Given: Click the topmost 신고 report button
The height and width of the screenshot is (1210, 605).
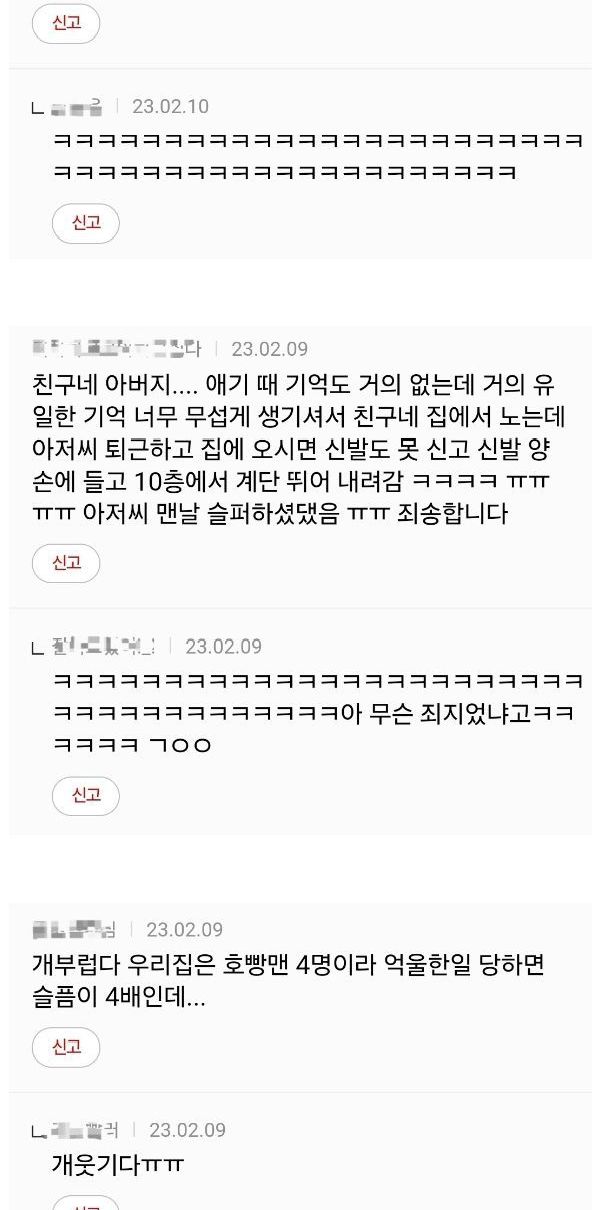Looking at the screenshot, I should click(x=67, y=22).
